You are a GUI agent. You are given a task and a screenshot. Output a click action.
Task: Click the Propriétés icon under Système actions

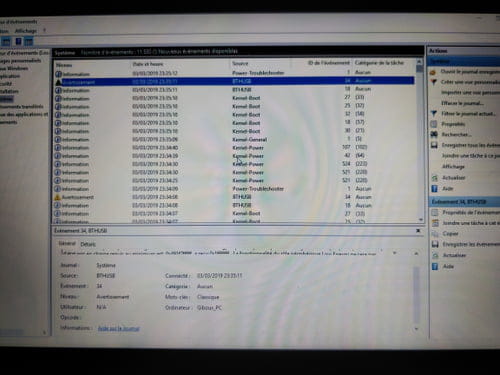(x=434, y=124)
